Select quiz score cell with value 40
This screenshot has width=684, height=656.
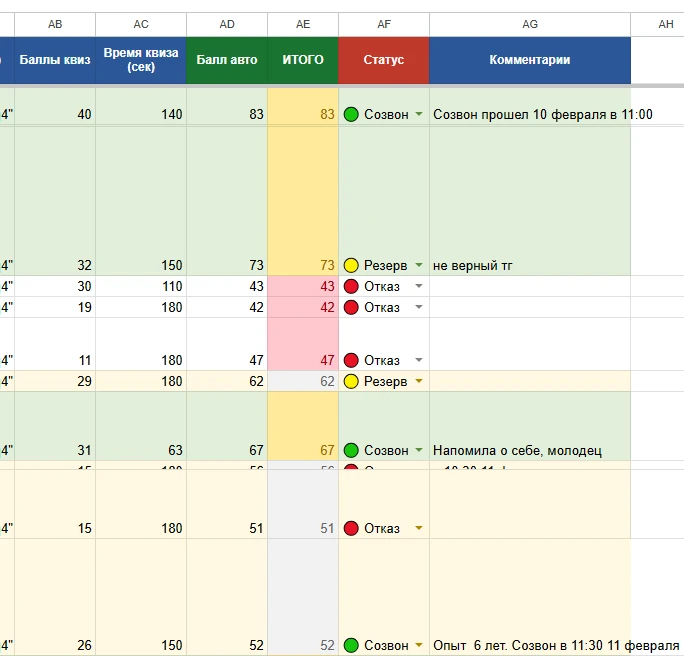55,107
